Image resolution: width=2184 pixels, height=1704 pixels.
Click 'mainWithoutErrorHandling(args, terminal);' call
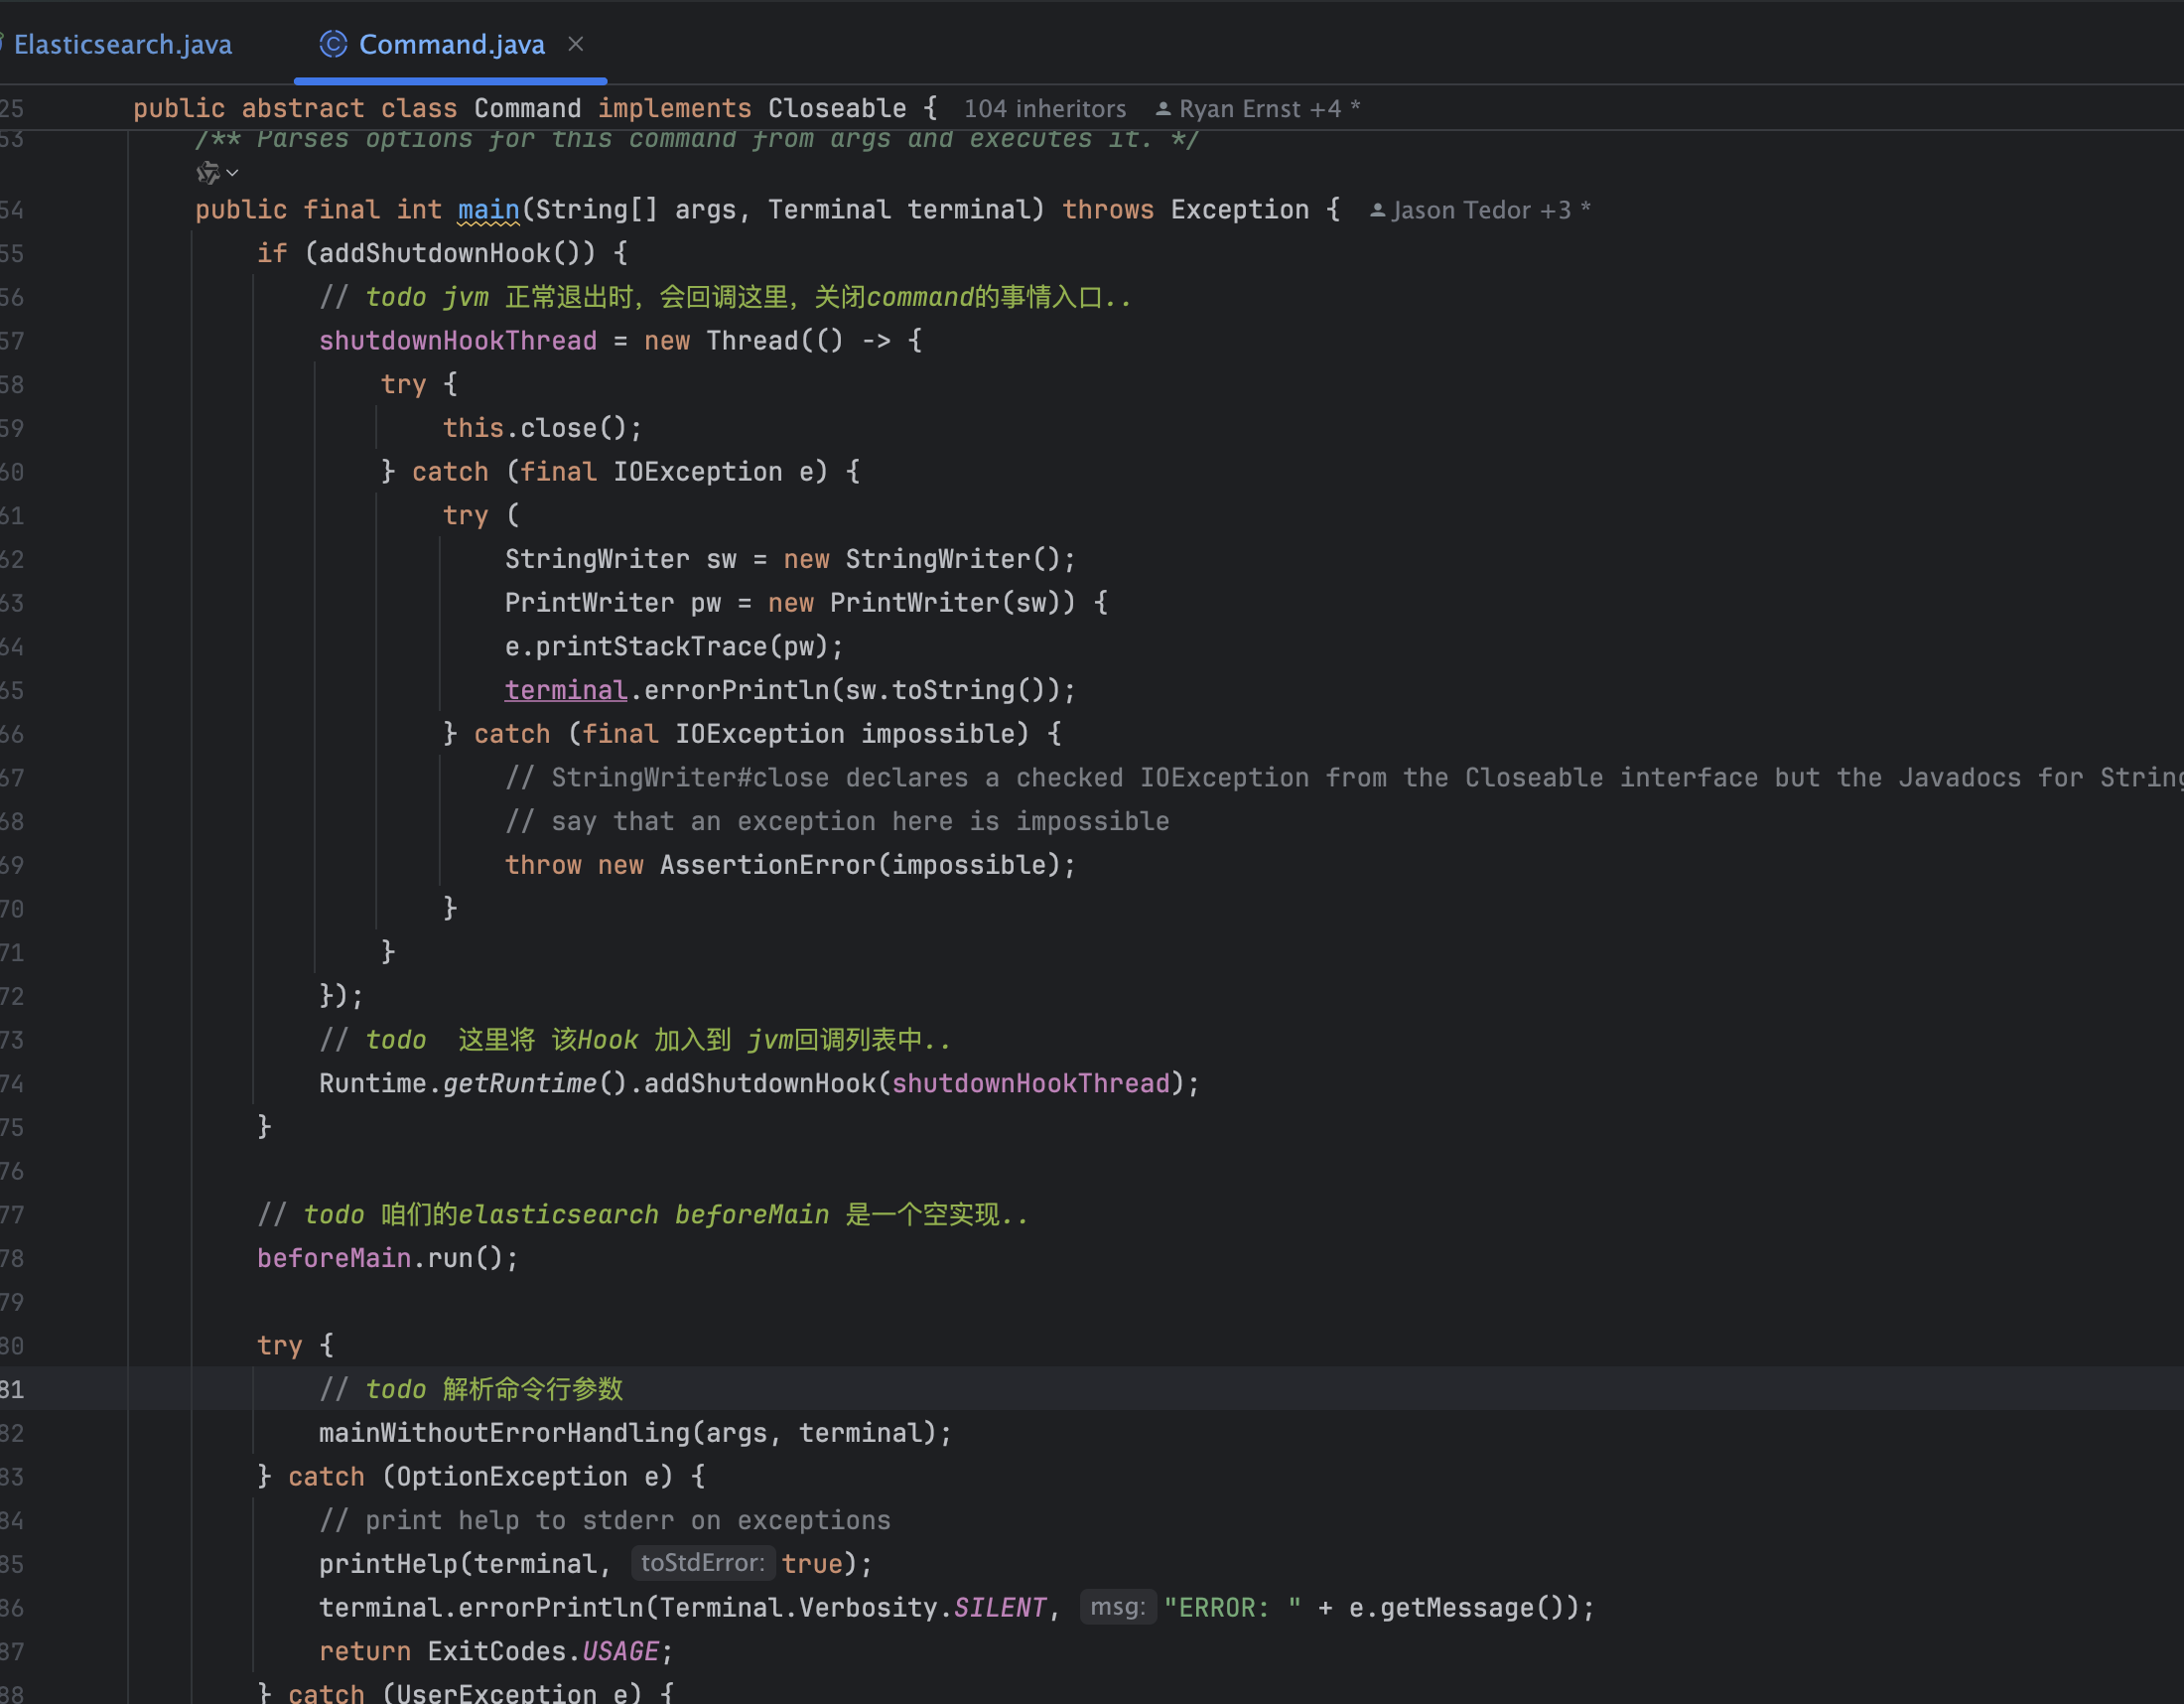[635, 1433]
